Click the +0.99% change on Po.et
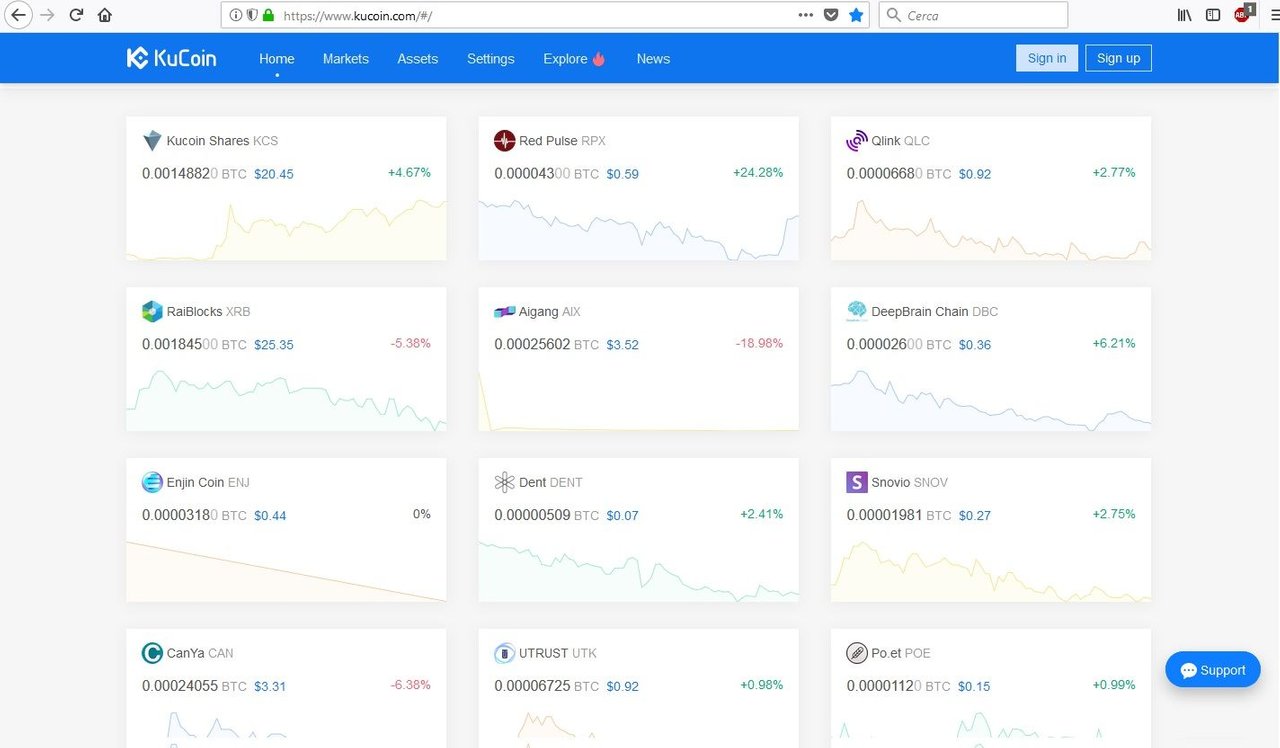Viewport: 1280px width, 748px height. pos(1114,685)
